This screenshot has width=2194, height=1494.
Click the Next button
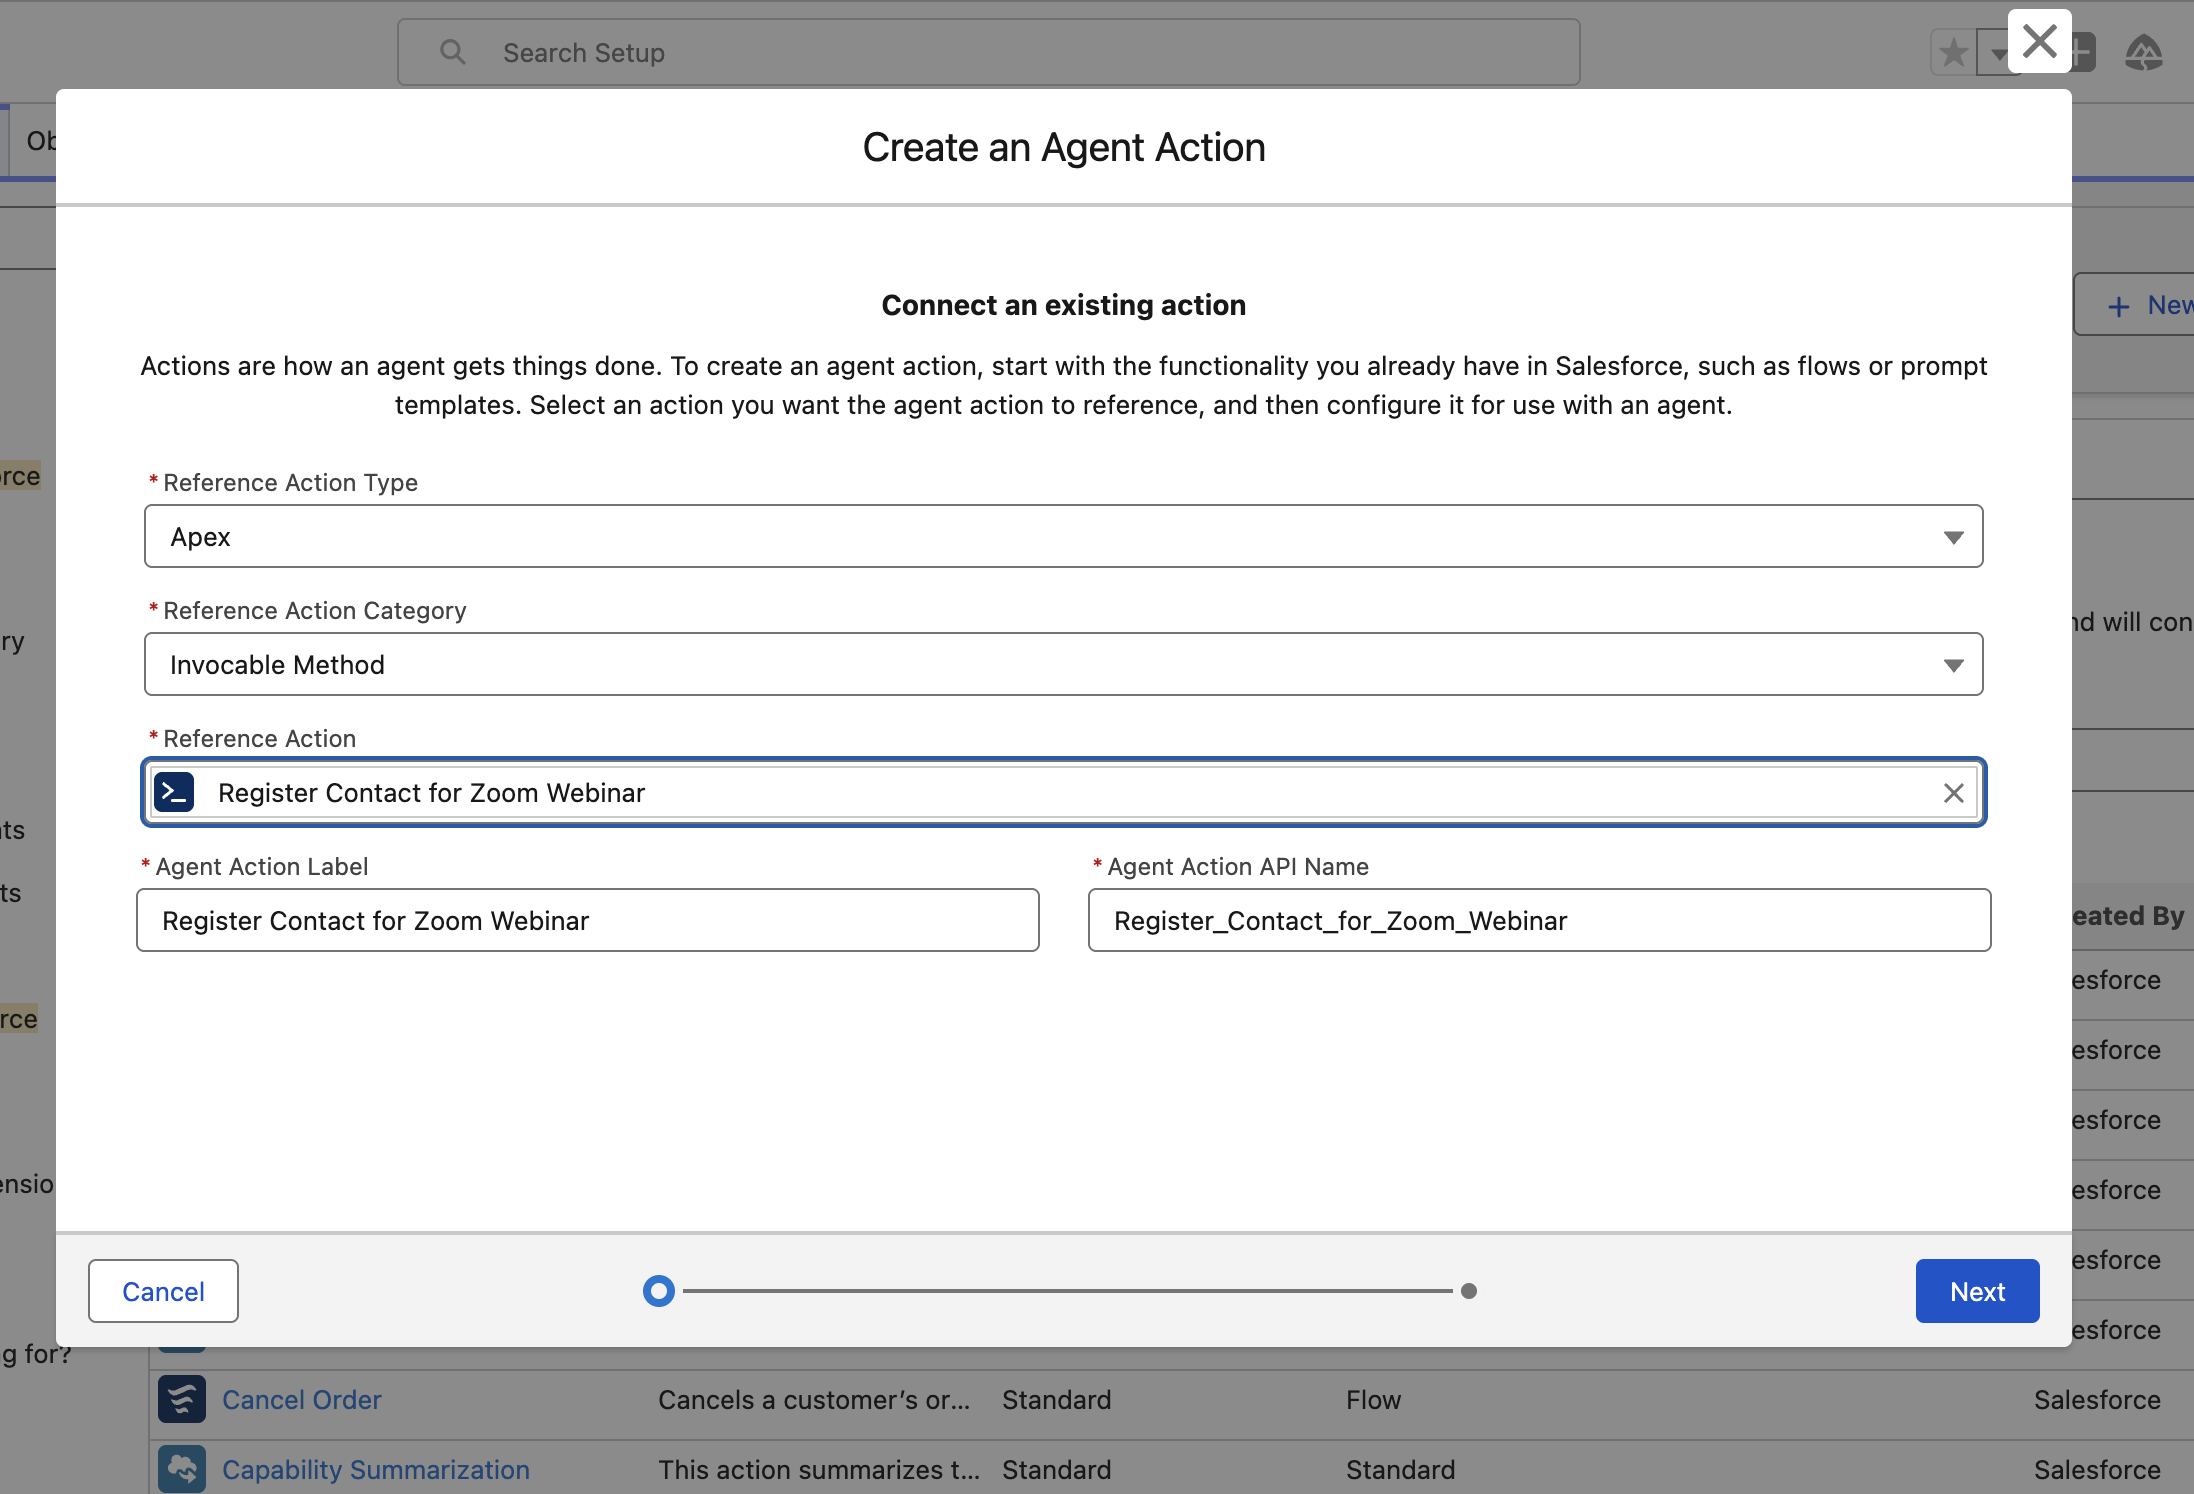pyautogui.click(x=1977, y=1291)
